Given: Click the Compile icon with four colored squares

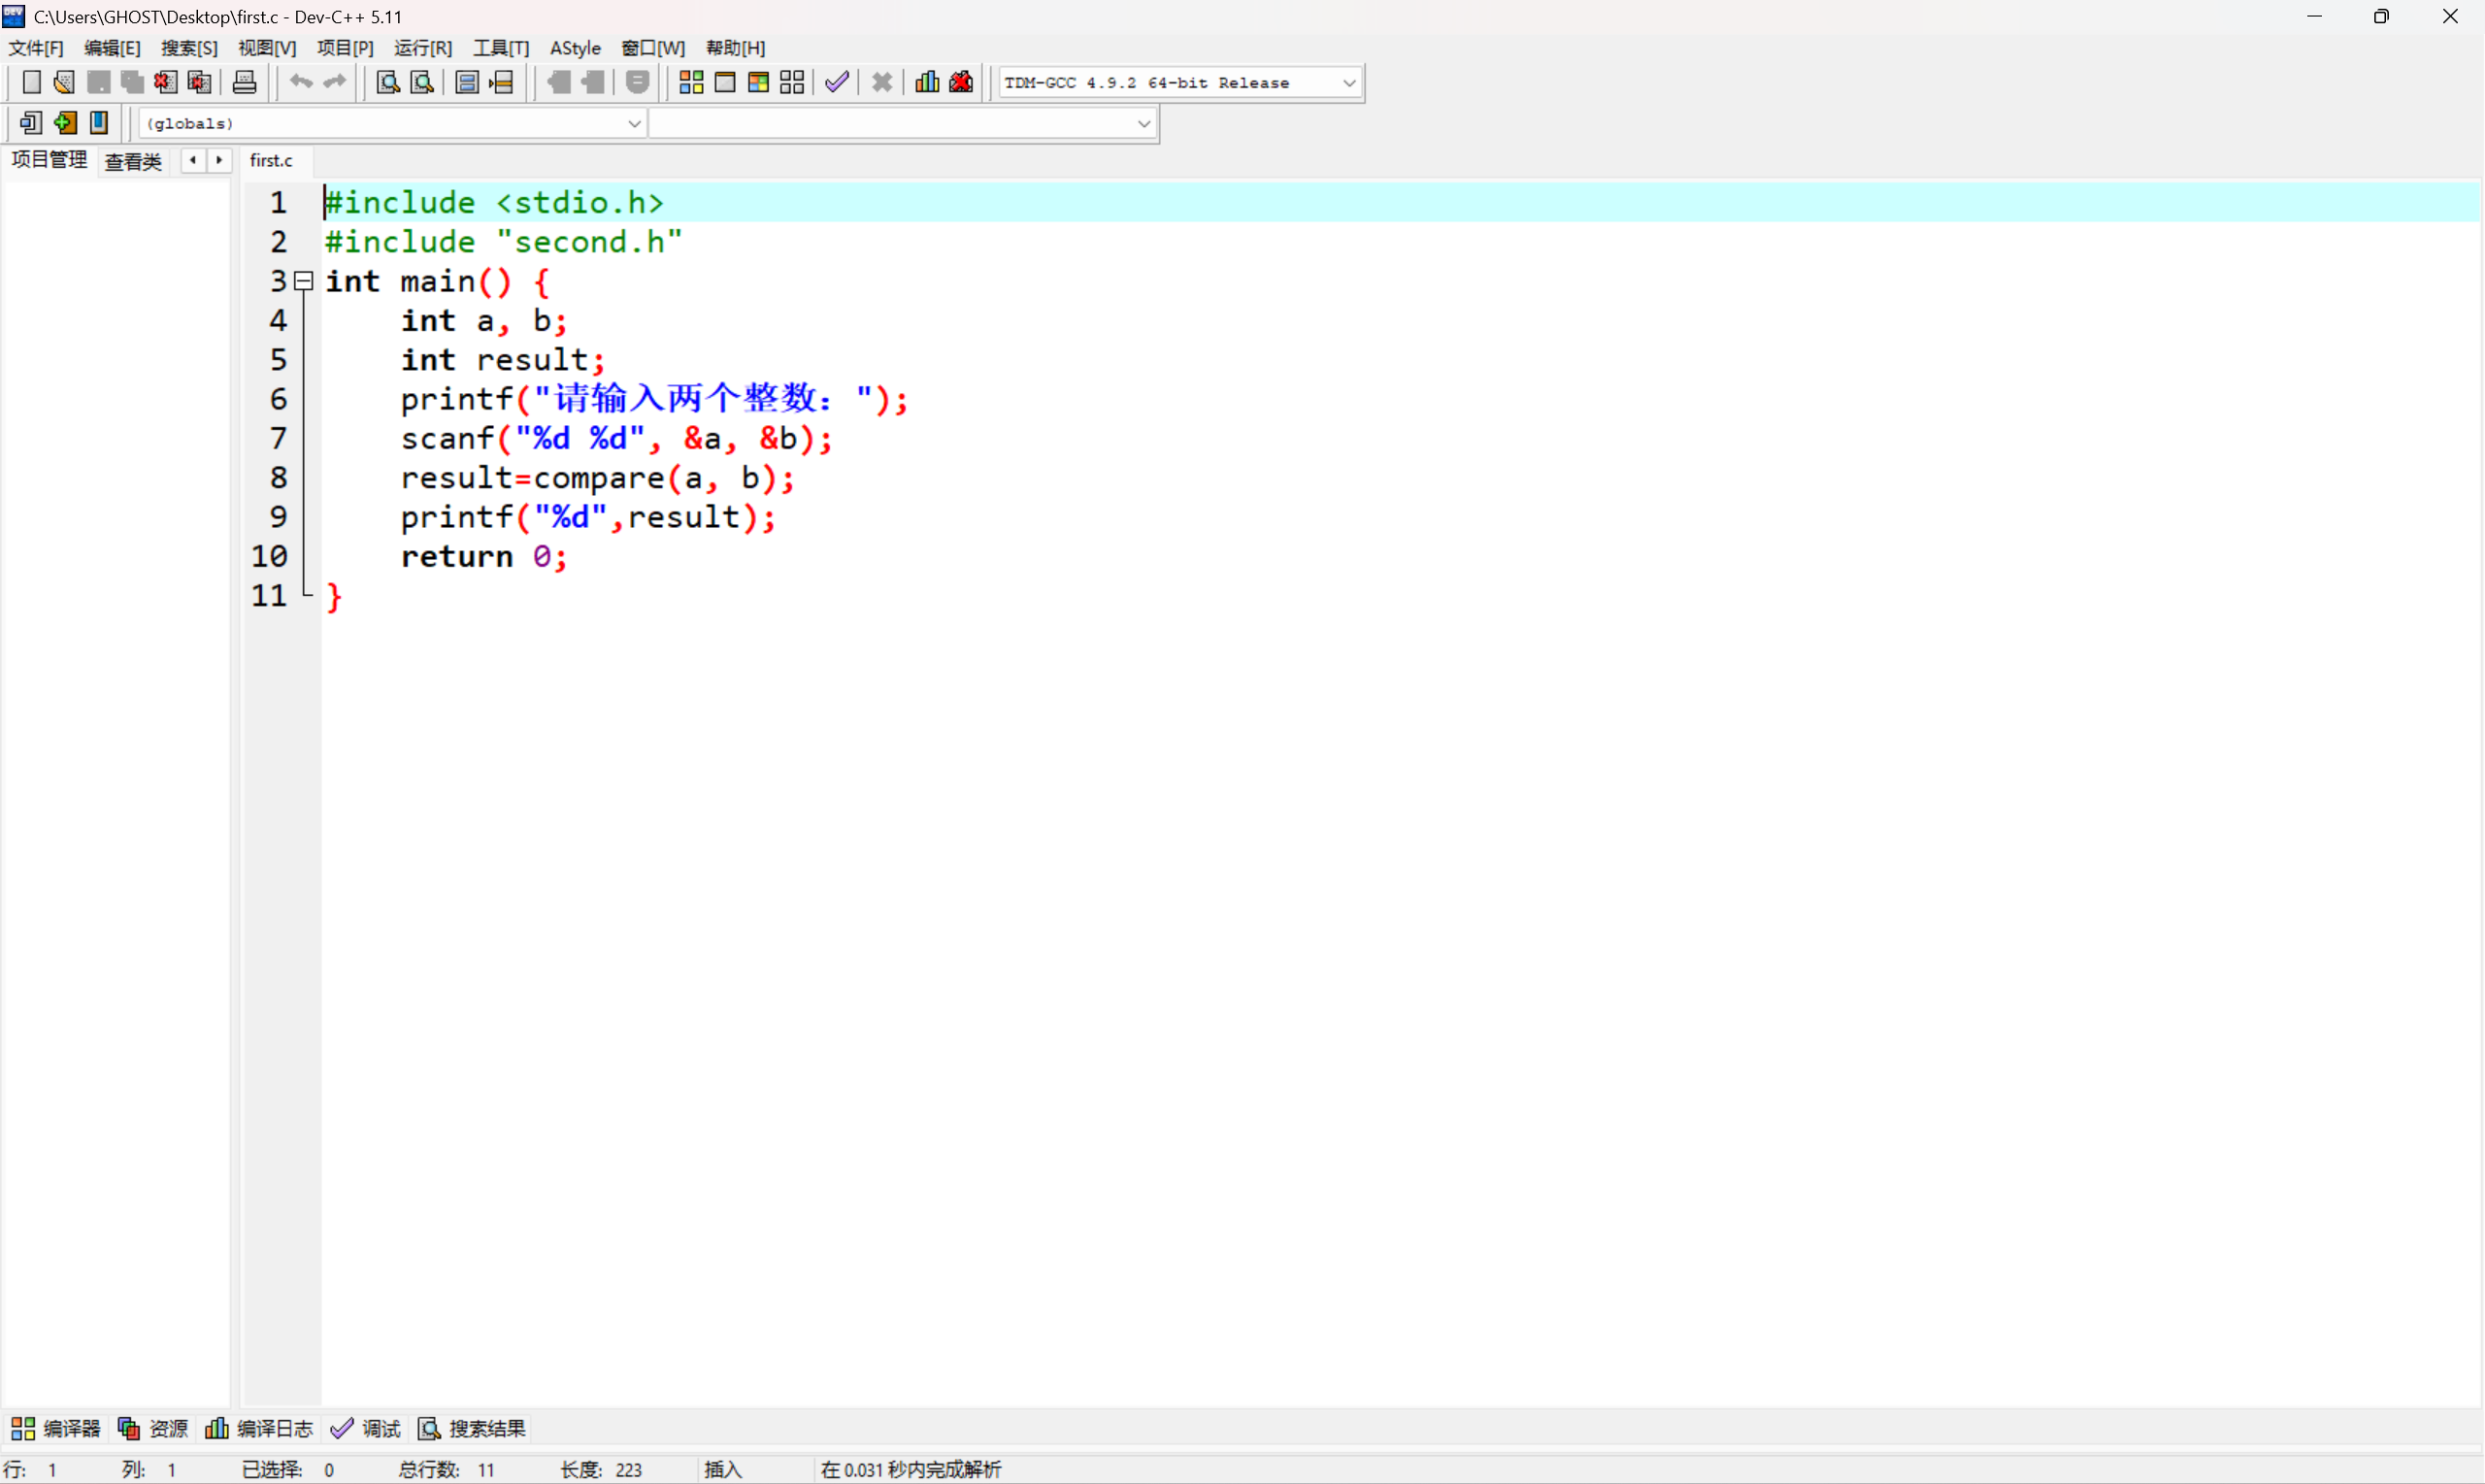Looking at the screenshot, I should coord(691,82).
